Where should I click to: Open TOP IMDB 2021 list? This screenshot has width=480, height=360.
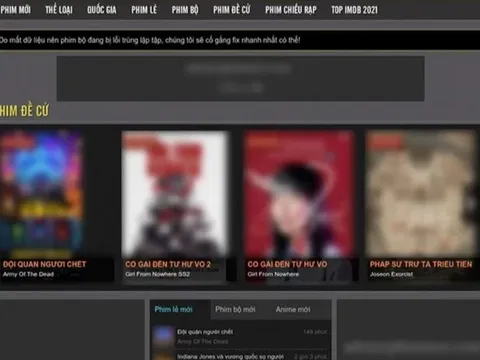(354, 10)
